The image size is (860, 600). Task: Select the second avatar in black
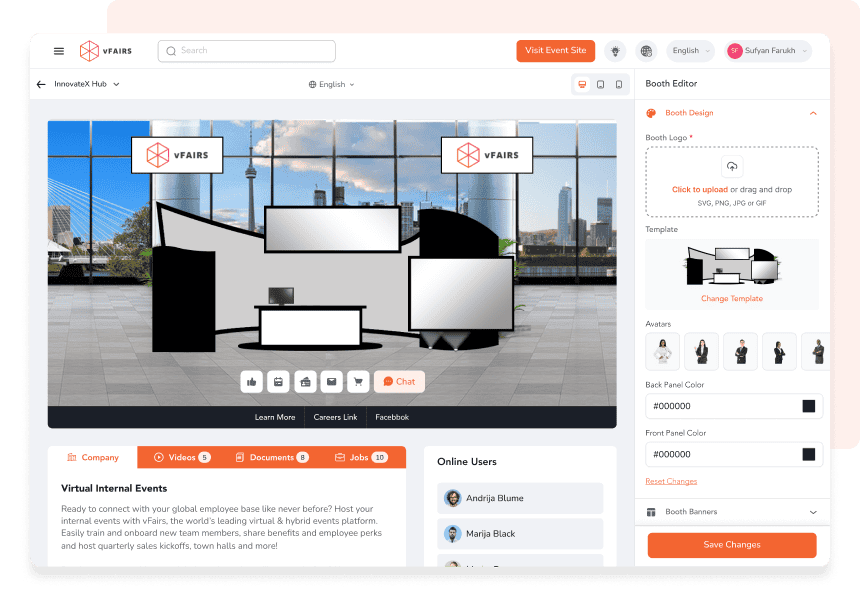point(701,352)
